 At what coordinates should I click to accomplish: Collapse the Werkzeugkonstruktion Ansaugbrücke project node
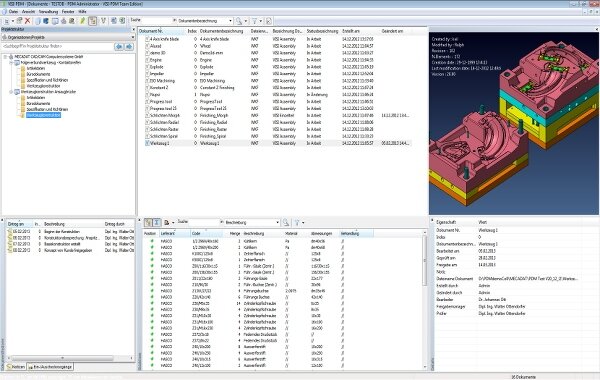coord(11,92)
